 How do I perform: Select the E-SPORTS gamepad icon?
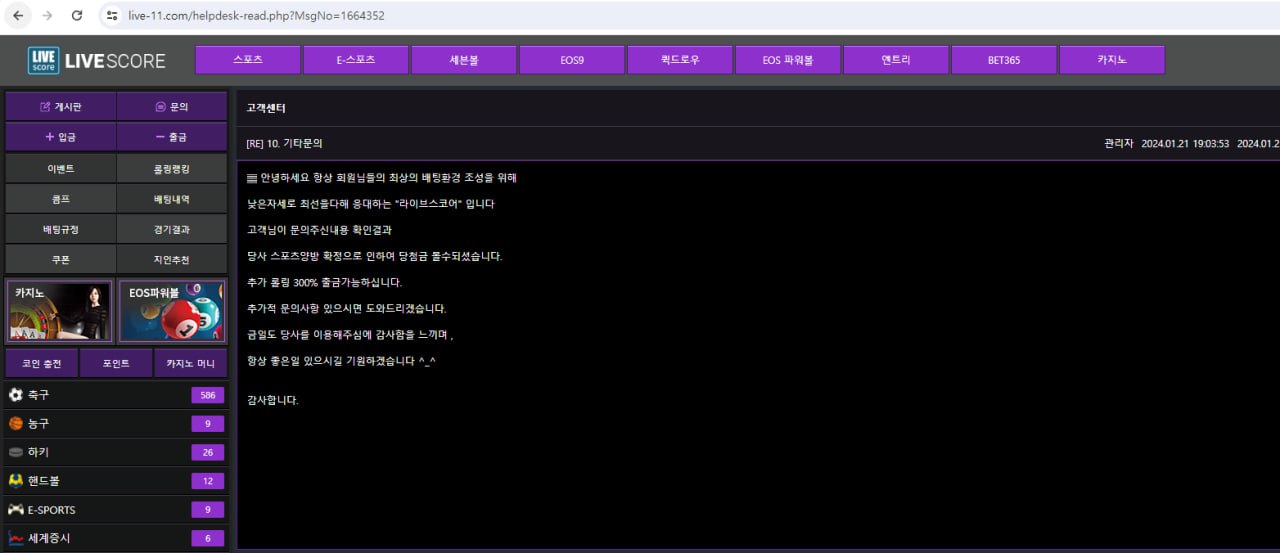pos(15,510)
